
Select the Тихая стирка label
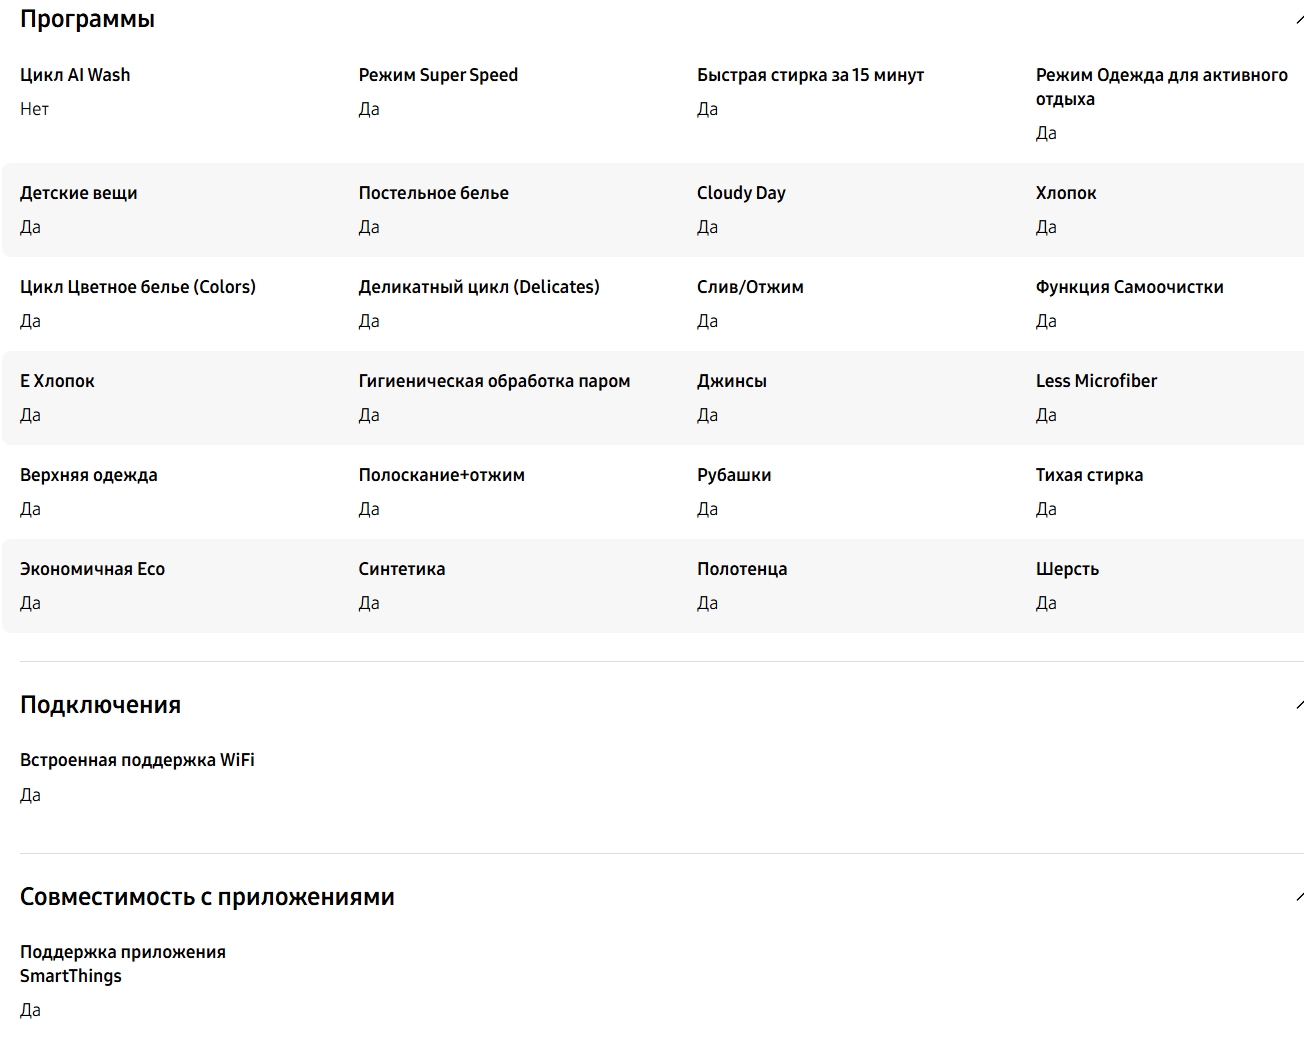click(1089, 475)
